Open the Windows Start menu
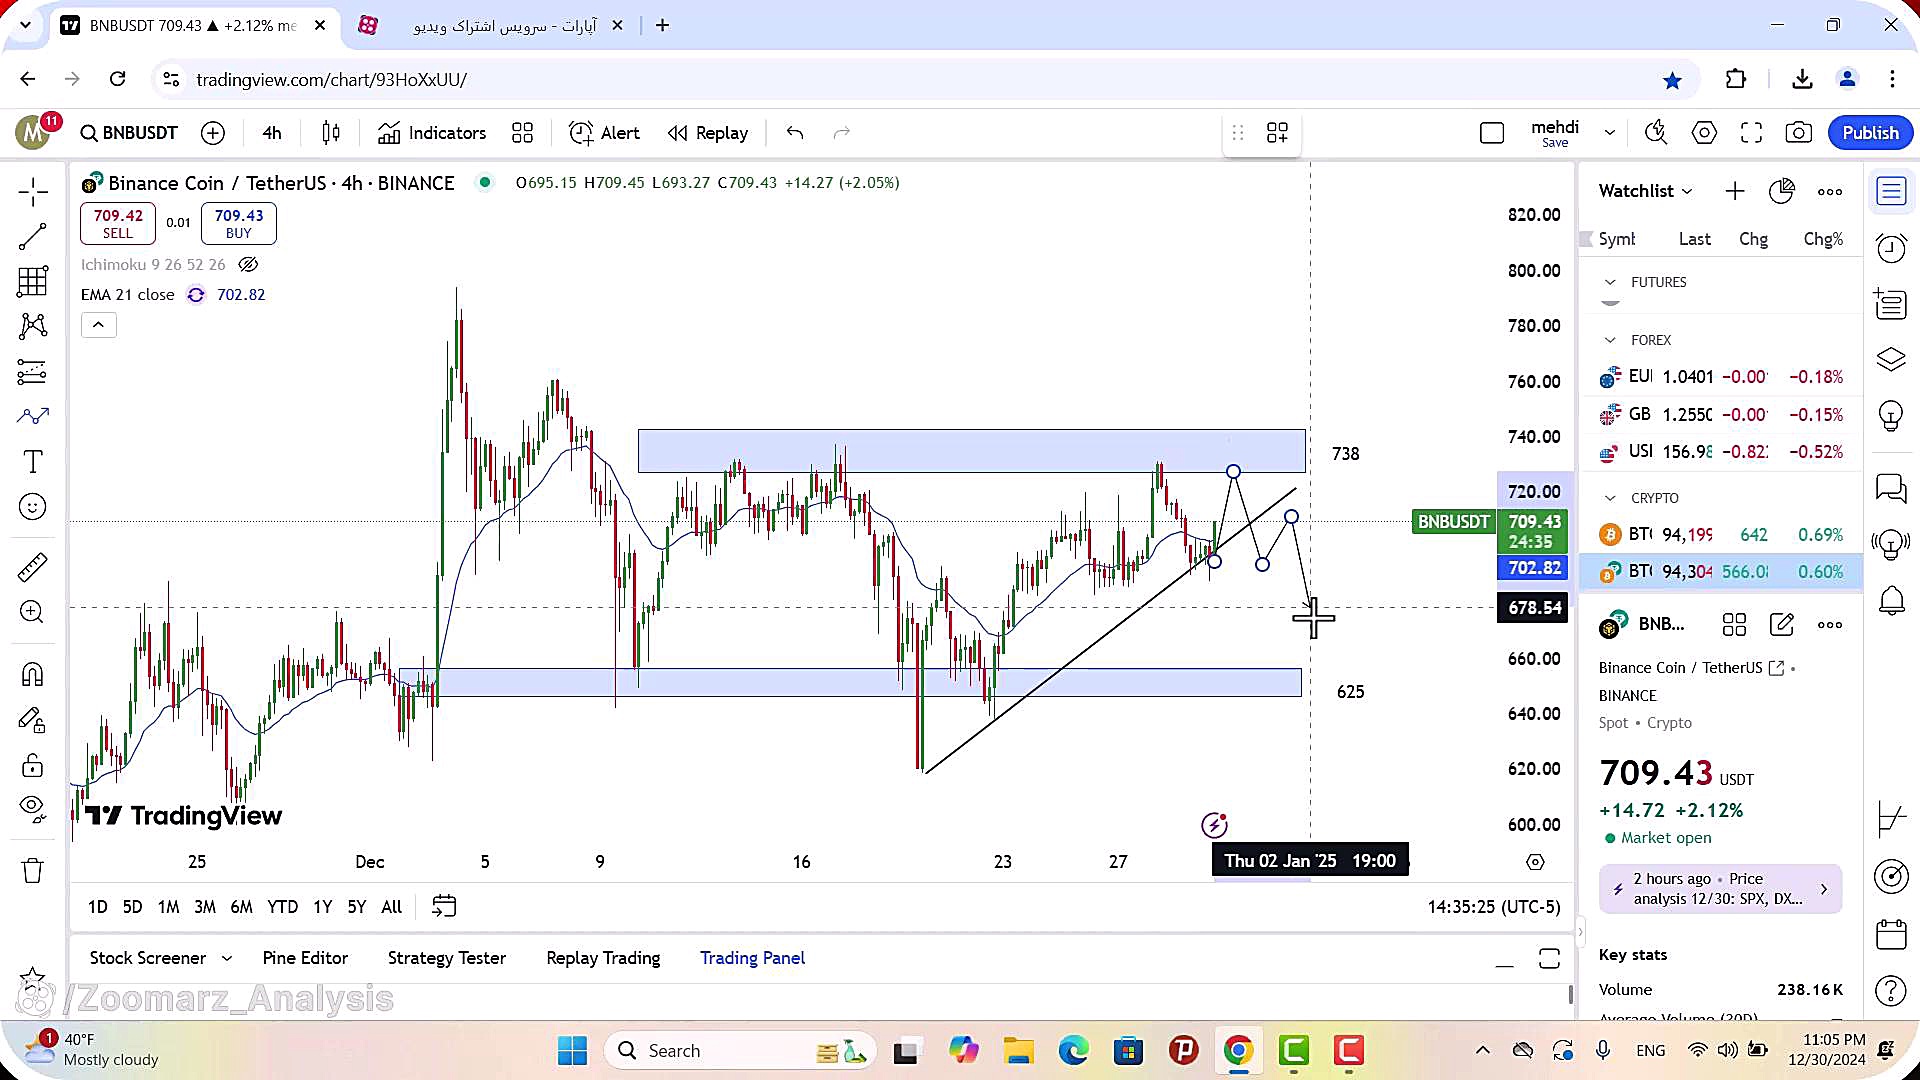This screenshot has height=1080, width=1920. coord(572,1051)
